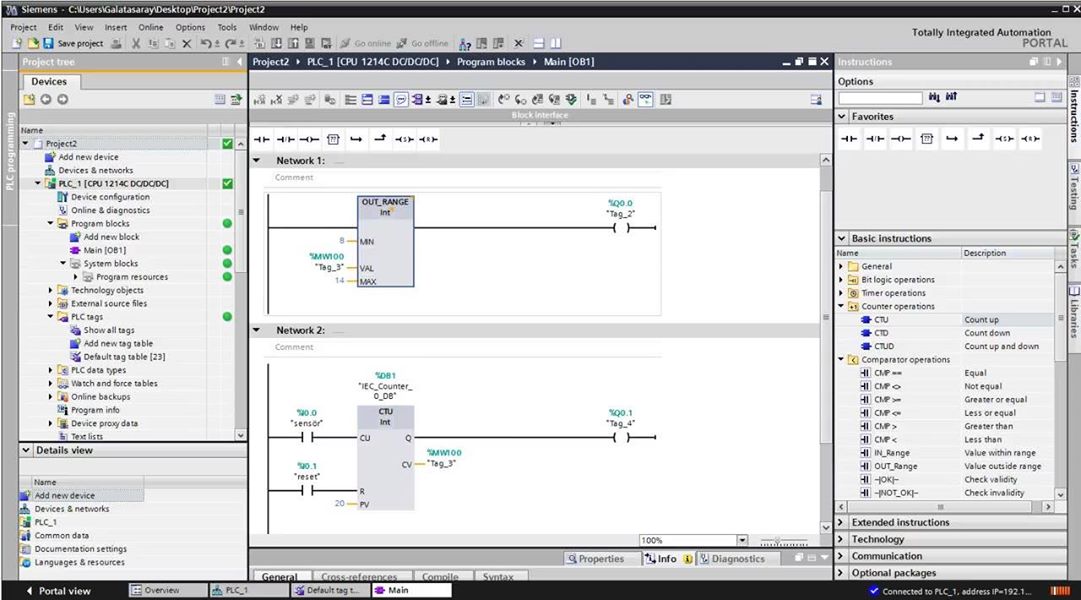Click the Cut scissors icon
Image resolution: width=1081 pixels, height=600 pixels.
click(136, 43)
